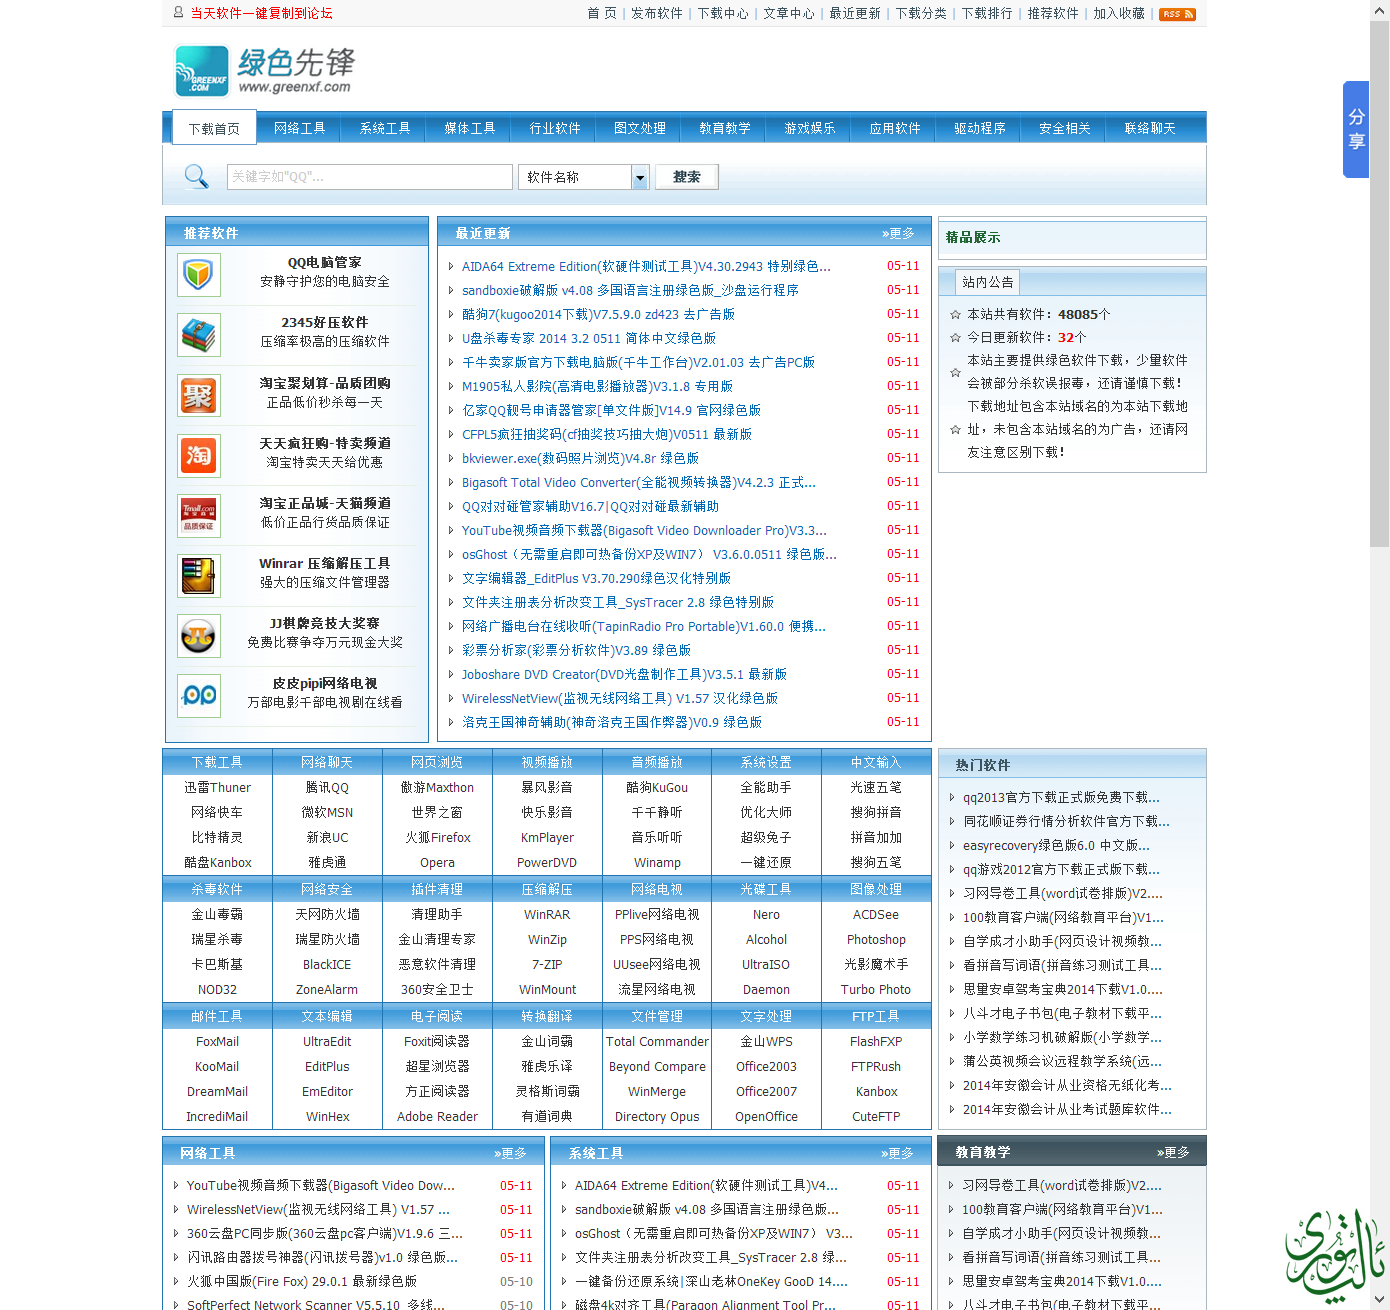Screen dimensions: 1390x1310
Task: Open the U盘杀毒专家 2014 link
Action: pos(589,338)
